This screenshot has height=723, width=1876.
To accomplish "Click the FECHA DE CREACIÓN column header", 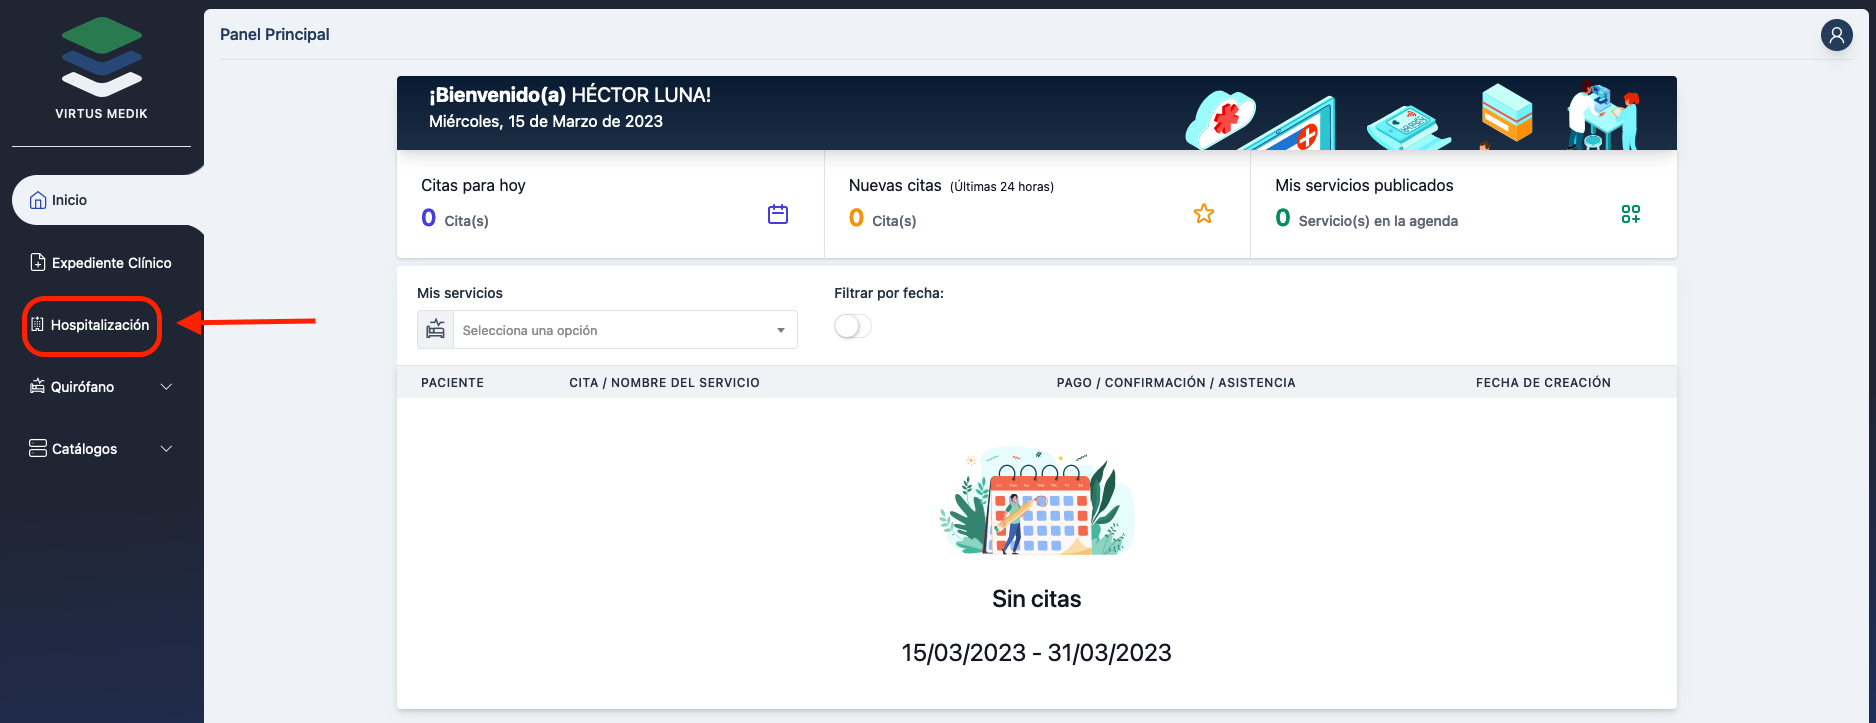I will (1542, 383).
